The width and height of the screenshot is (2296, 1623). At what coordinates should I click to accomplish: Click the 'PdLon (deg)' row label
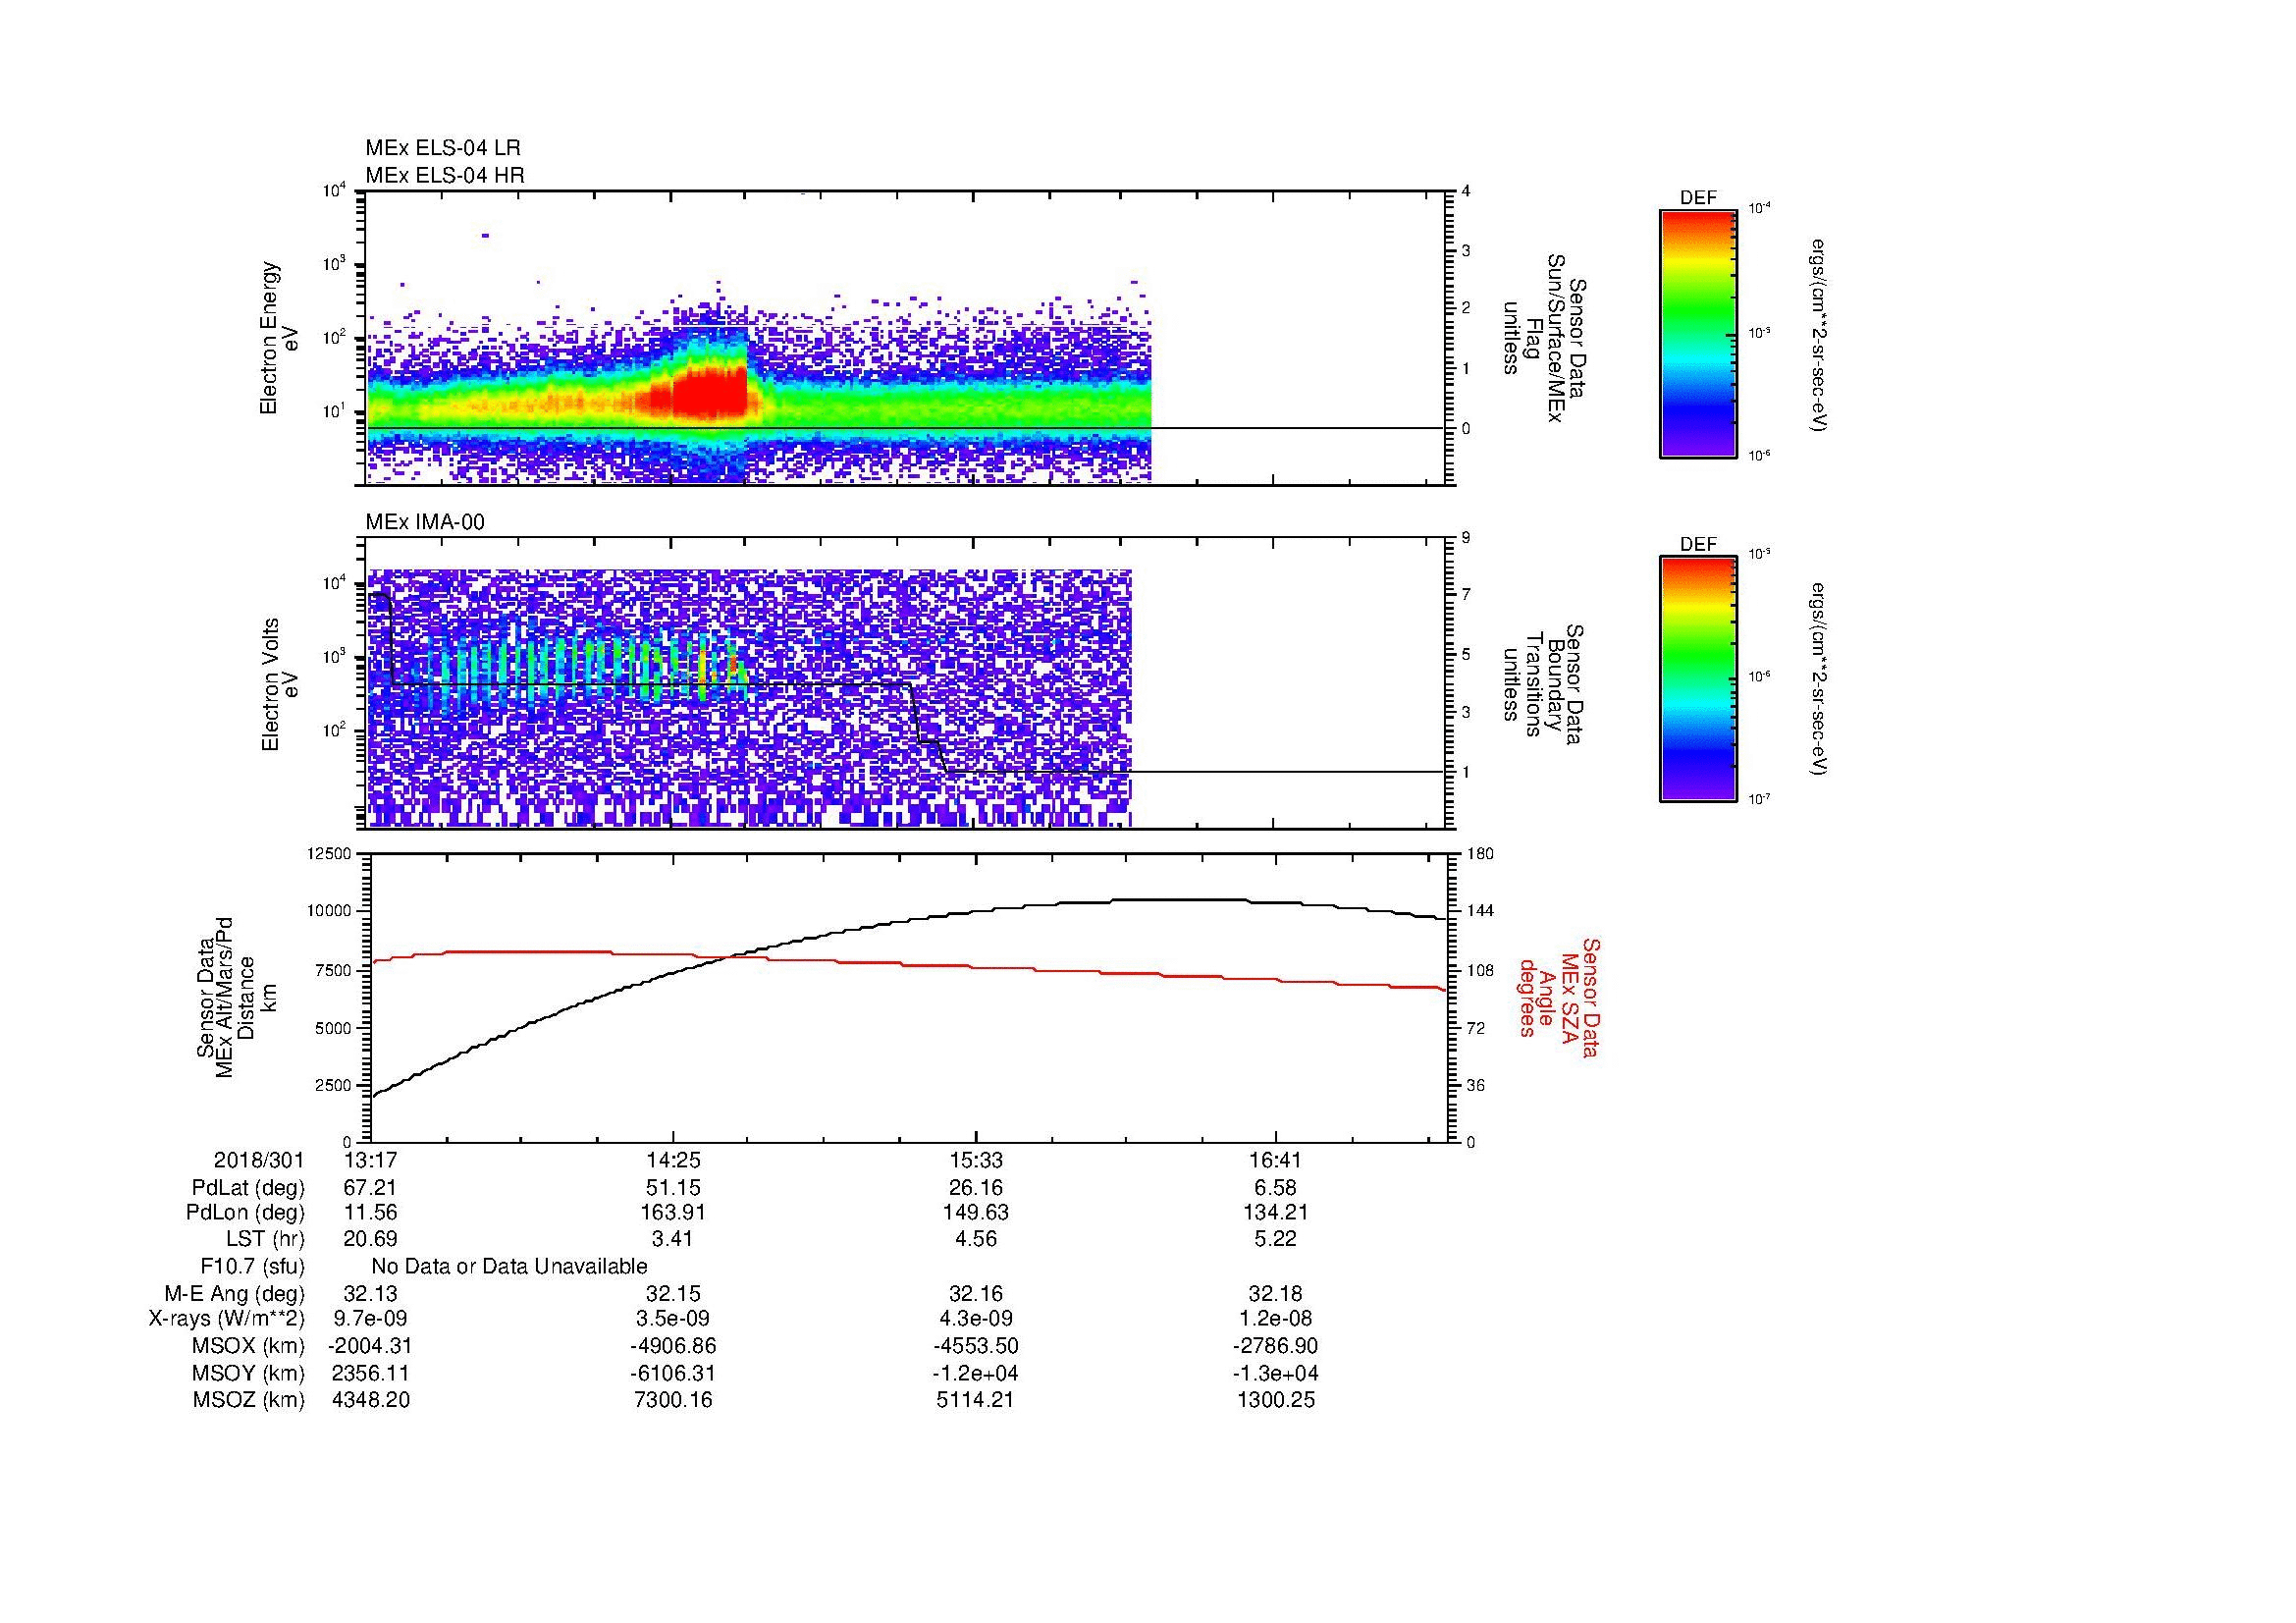click(x=245, y=1213)
